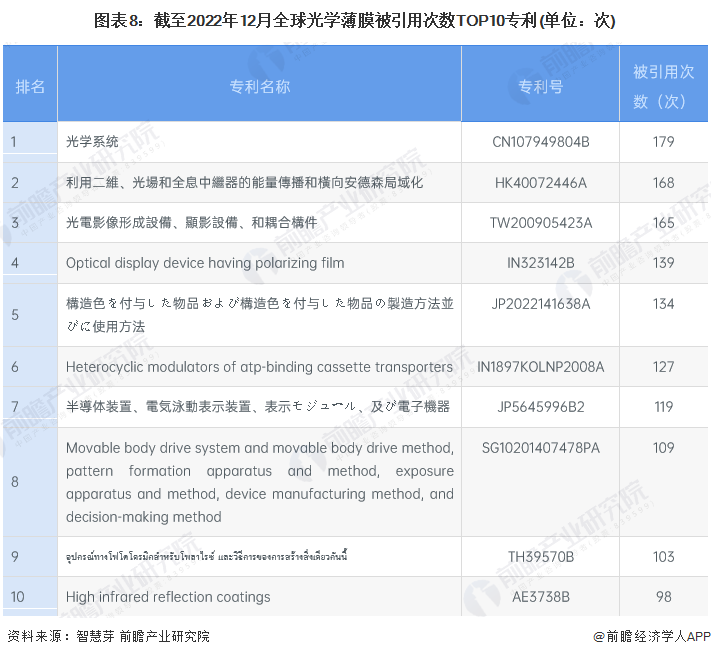Click patent number JP2022141638A
The width and height of the screenshot is (711, 657).
click(540, 304)
